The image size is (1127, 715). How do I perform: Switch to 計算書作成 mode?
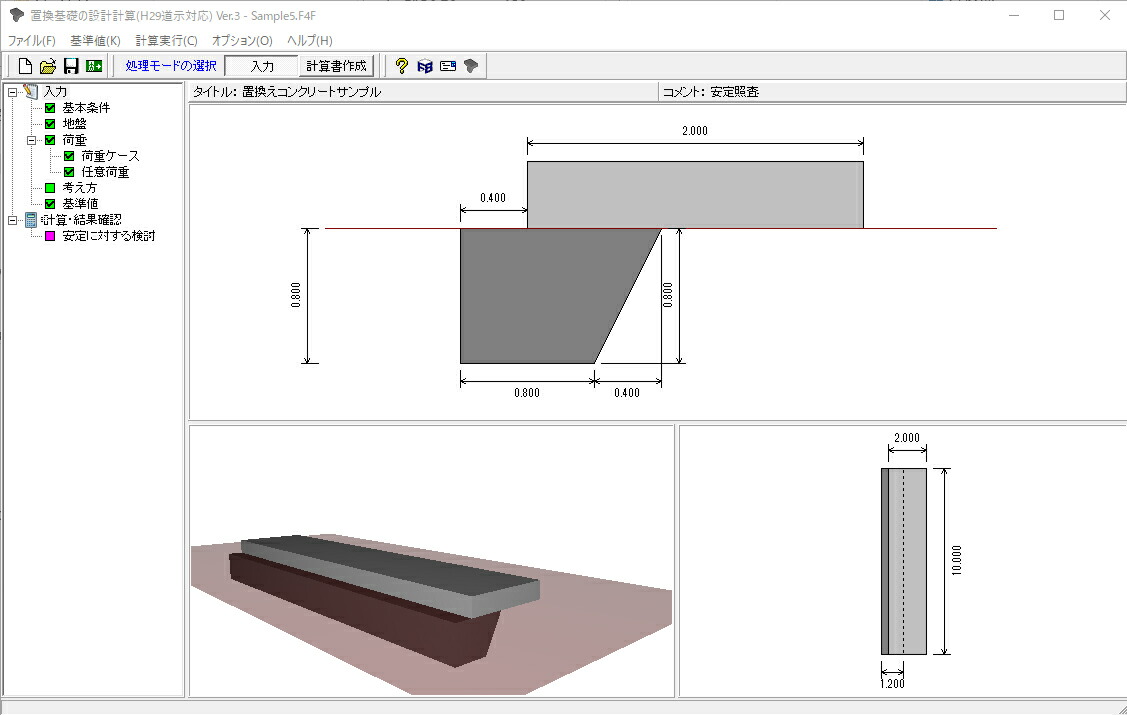click(x=336, y=66)
